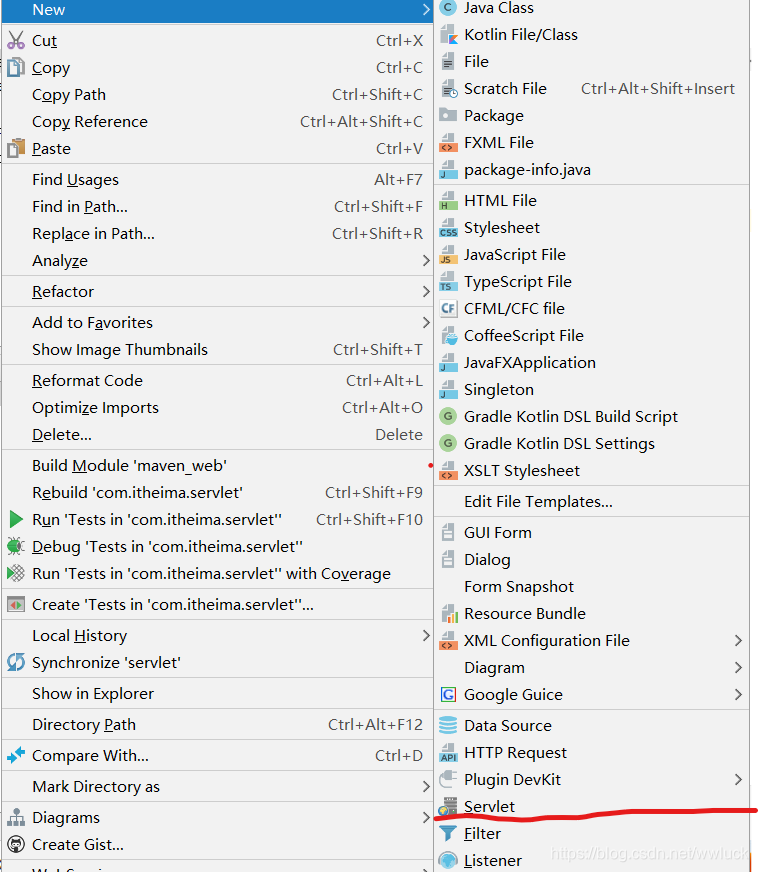Click the Debug bug icon

click(x=16, y=547)
